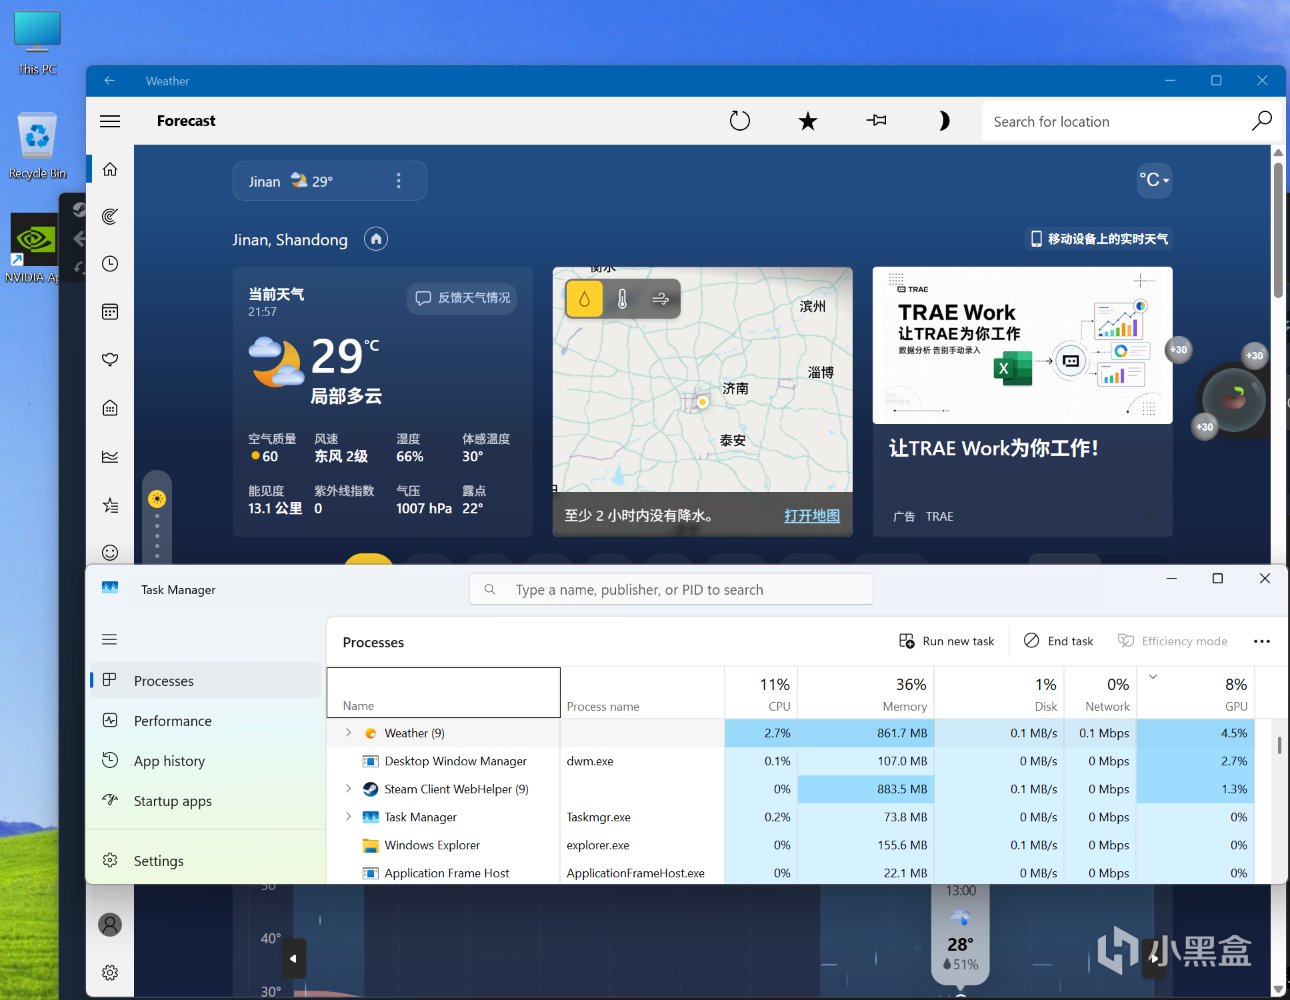Viewport: 1290px width, 1000px height.
Task: Sort processes by the CPU column
Action: click(x=761, y=693)
